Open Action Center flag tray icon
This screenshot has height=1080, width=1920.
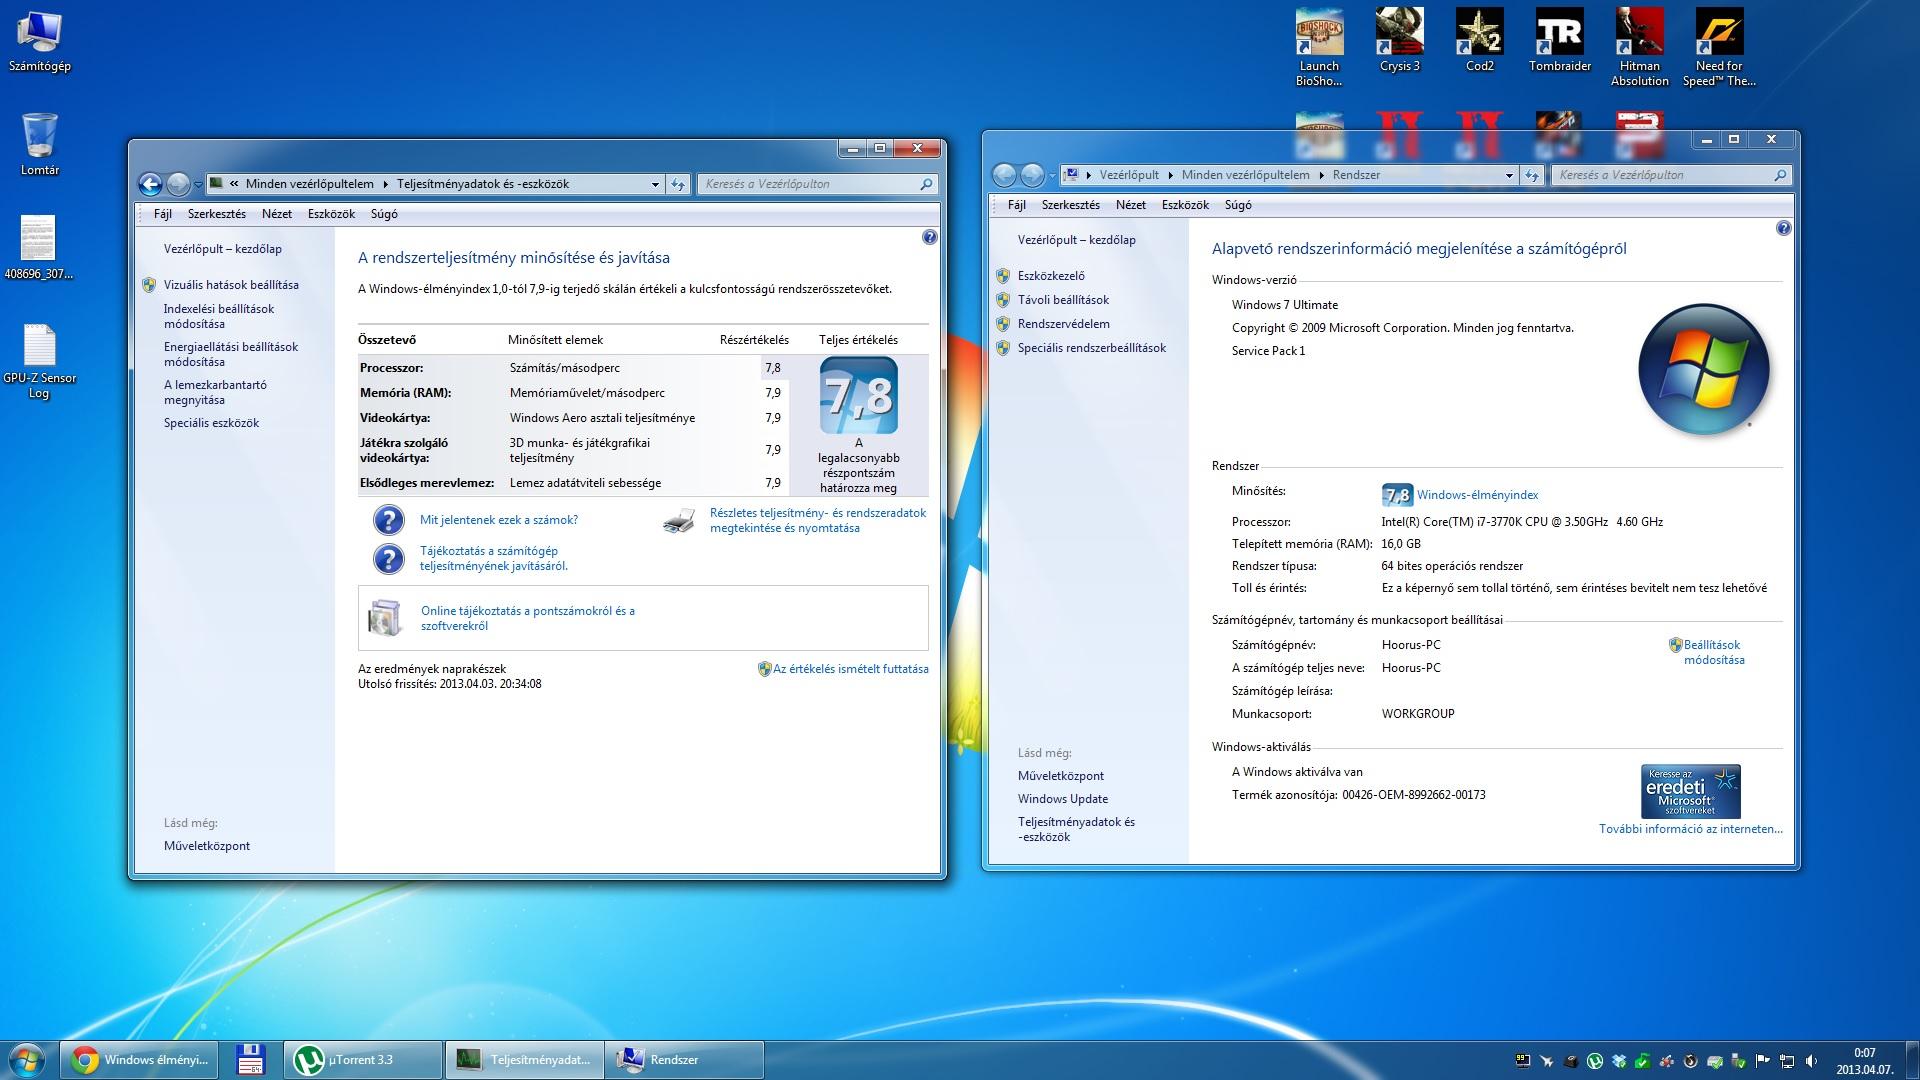(x=1762, y=1061)
